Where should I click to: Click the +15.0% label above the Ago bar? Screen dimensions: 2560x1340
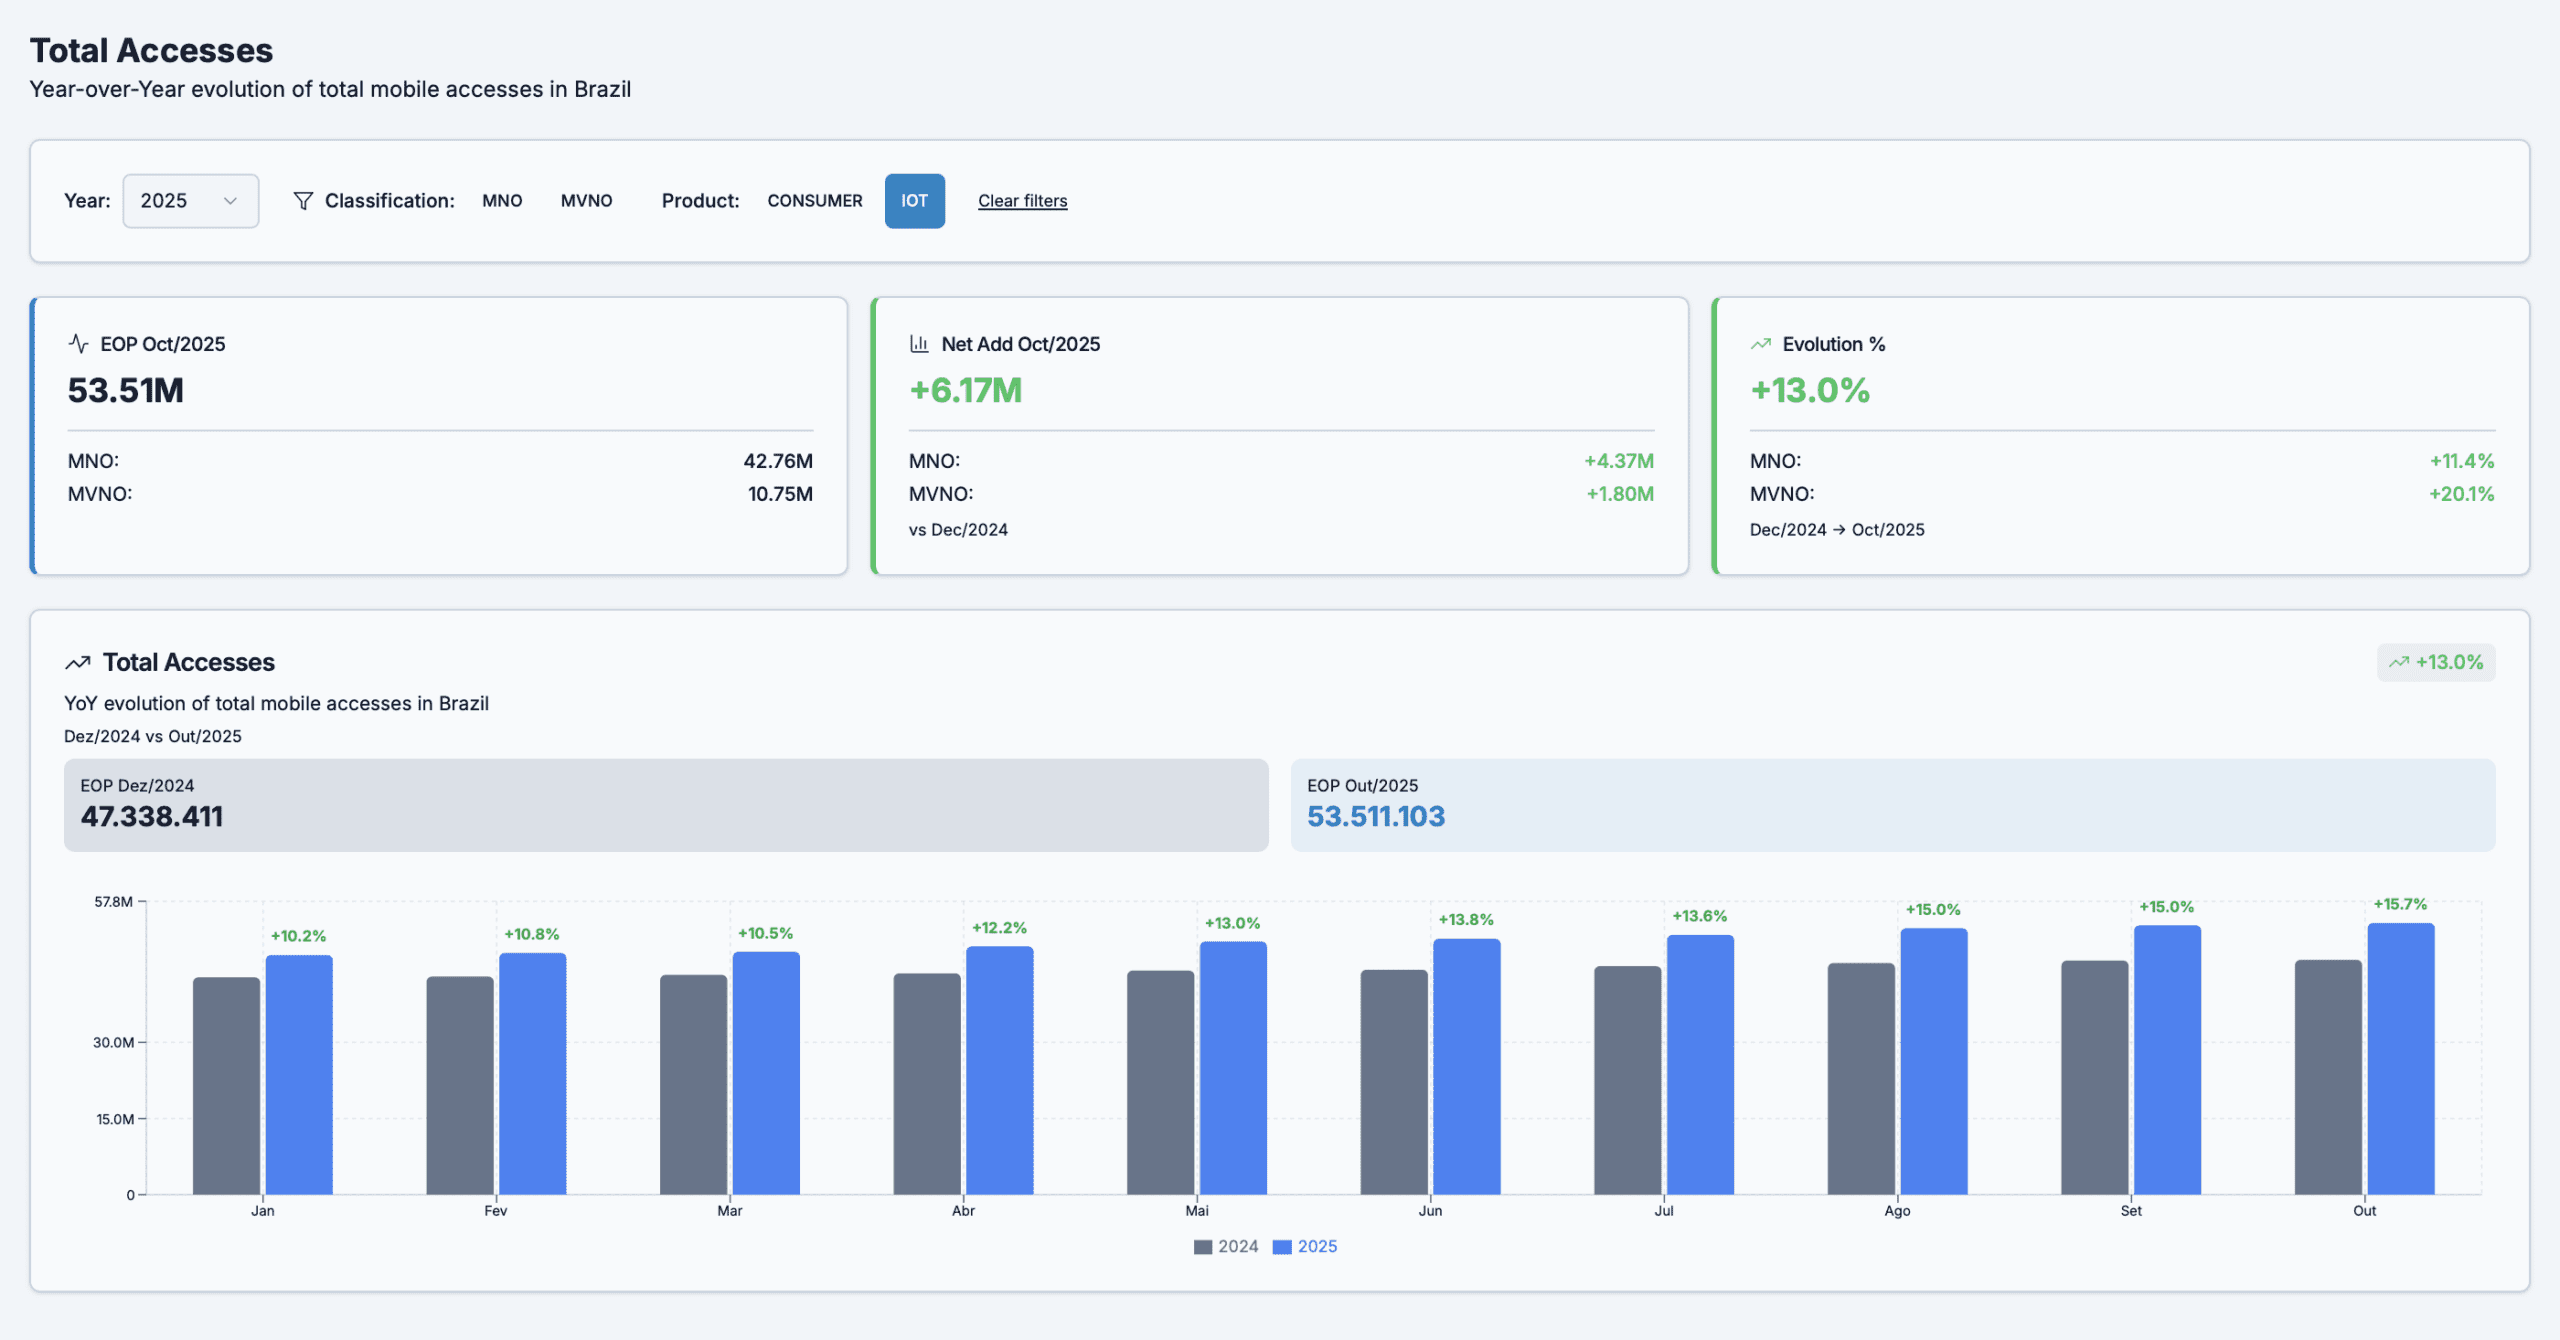click(1932, 909)
